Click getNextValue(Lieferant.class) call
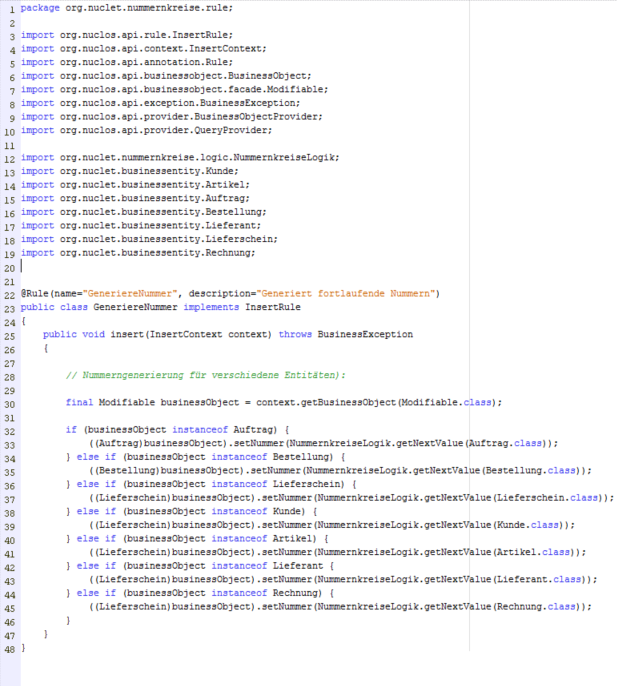The height and width of the screenshot is (686, 617). [507, 579]
